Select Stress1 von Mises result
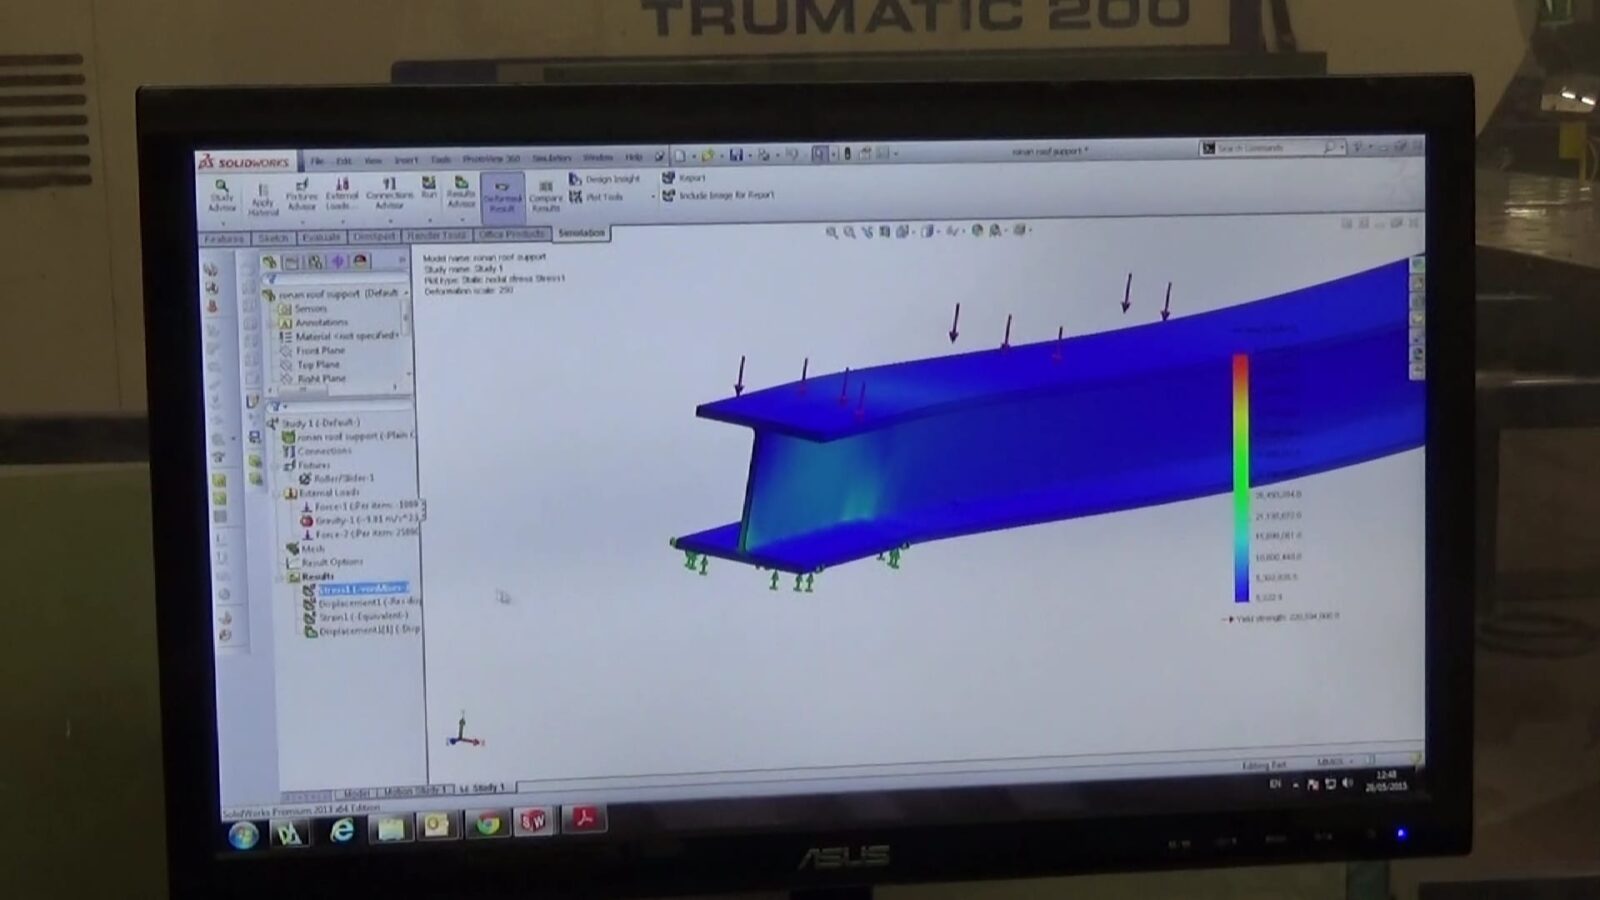The image size is (1600, 900). point(355,590)
